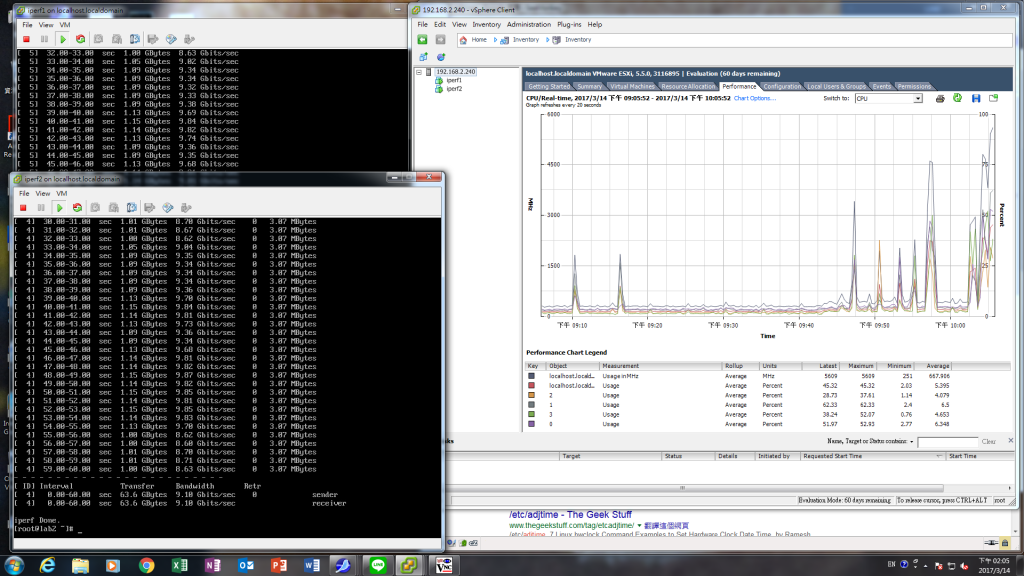
Task: Power on iperf1 with the green play icon
Action: (63, 39)
